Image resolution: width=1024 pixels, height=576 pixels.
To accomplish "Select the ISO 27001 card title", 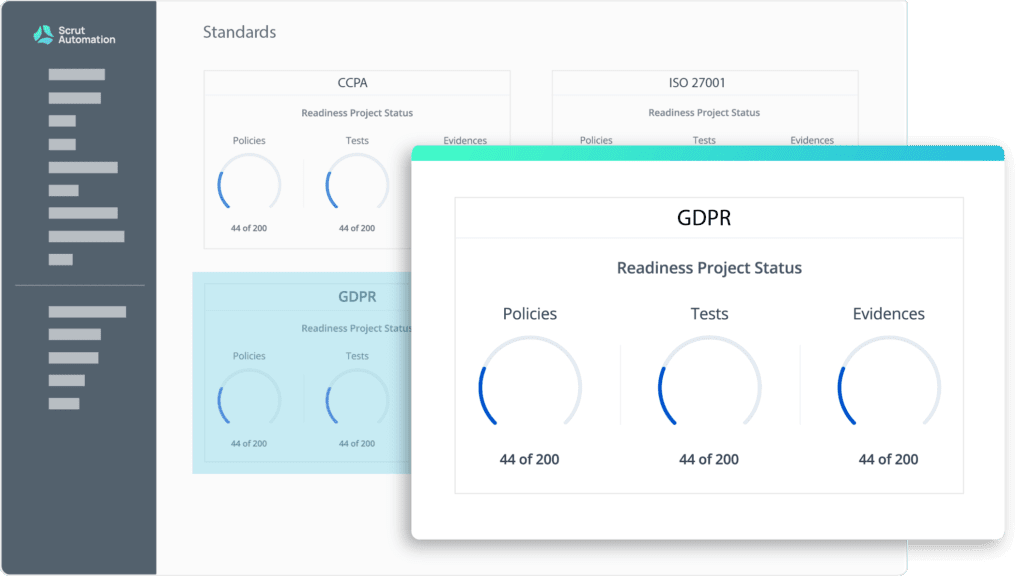I will pyautogui.click(x=697, y=83).
